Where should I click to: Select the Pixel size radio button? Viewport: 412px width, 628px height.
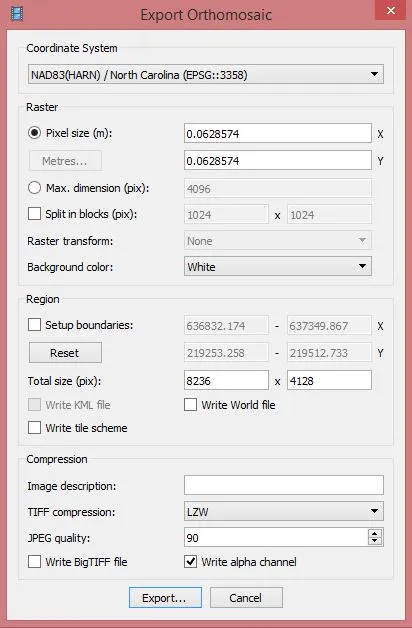(34, 133)
